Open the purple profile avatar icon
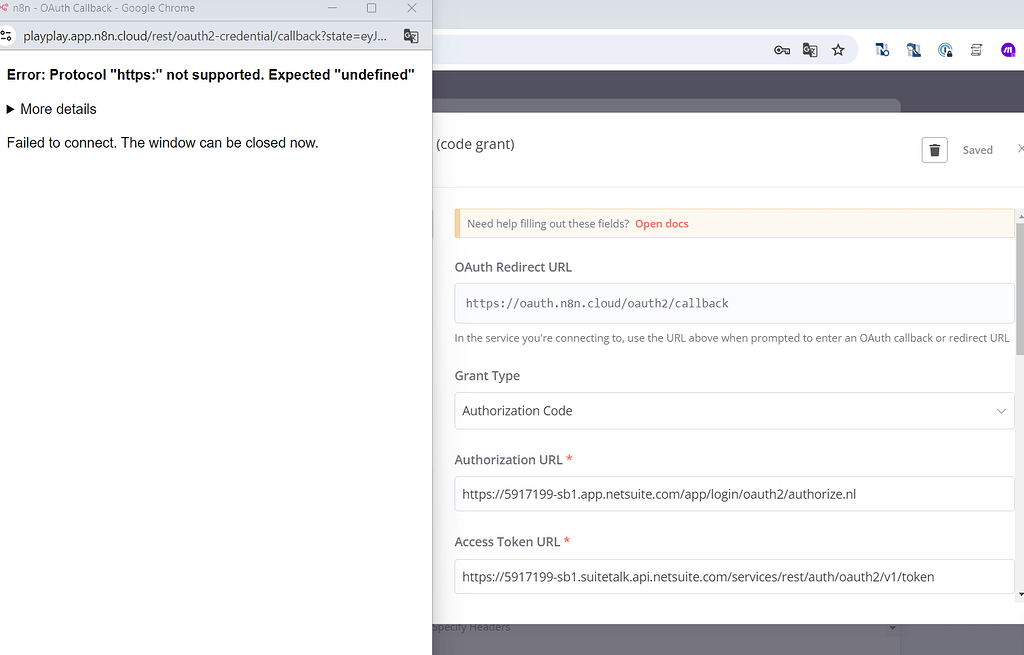This screenshot has width=1024, height=655. click(1008, 50)
